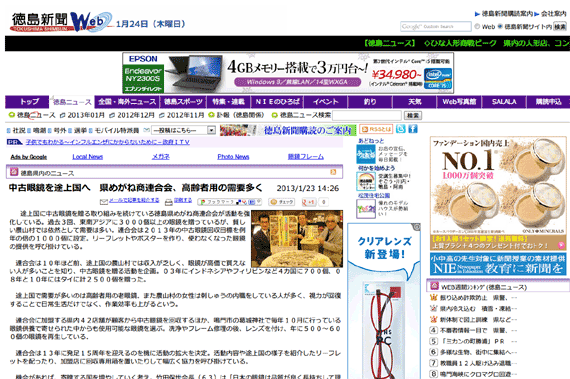Select the Web search radio button
Image resolution: width=570 pixels, height=379 pixels.
point(477,26)
